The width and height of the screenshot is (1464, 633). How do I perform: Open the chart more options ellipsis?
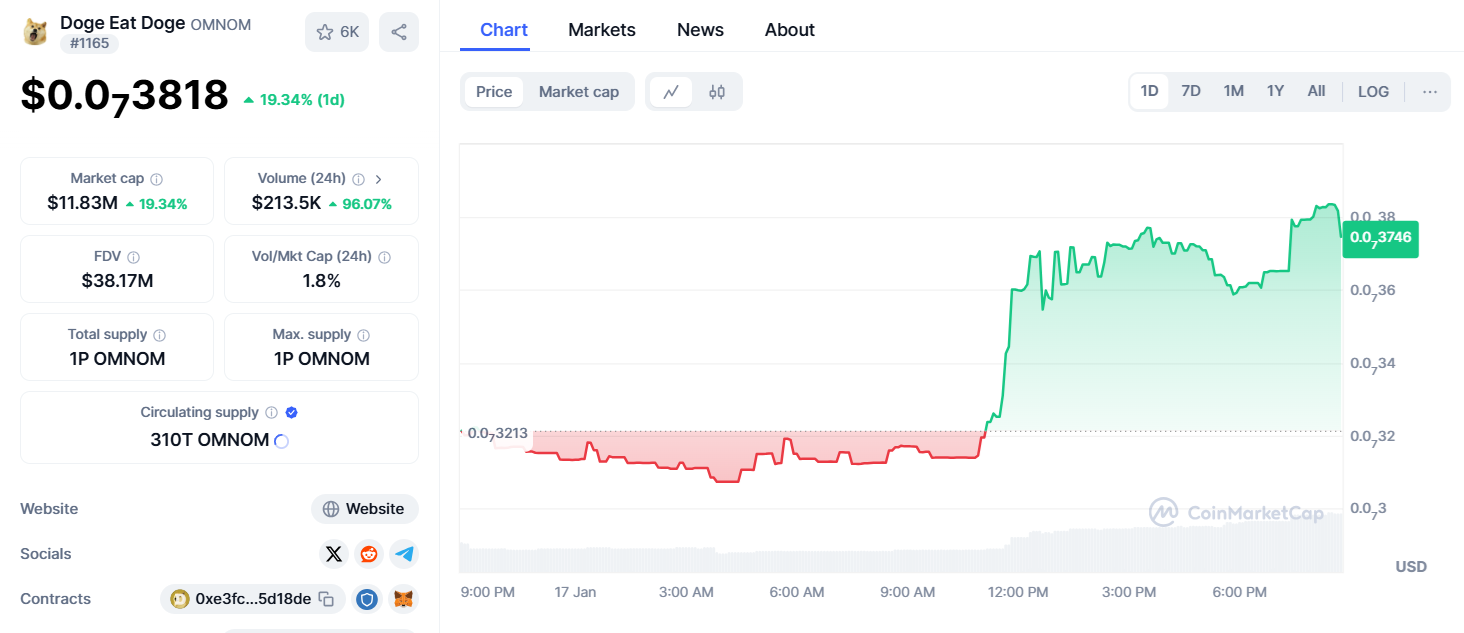(x=1430, y=92)
